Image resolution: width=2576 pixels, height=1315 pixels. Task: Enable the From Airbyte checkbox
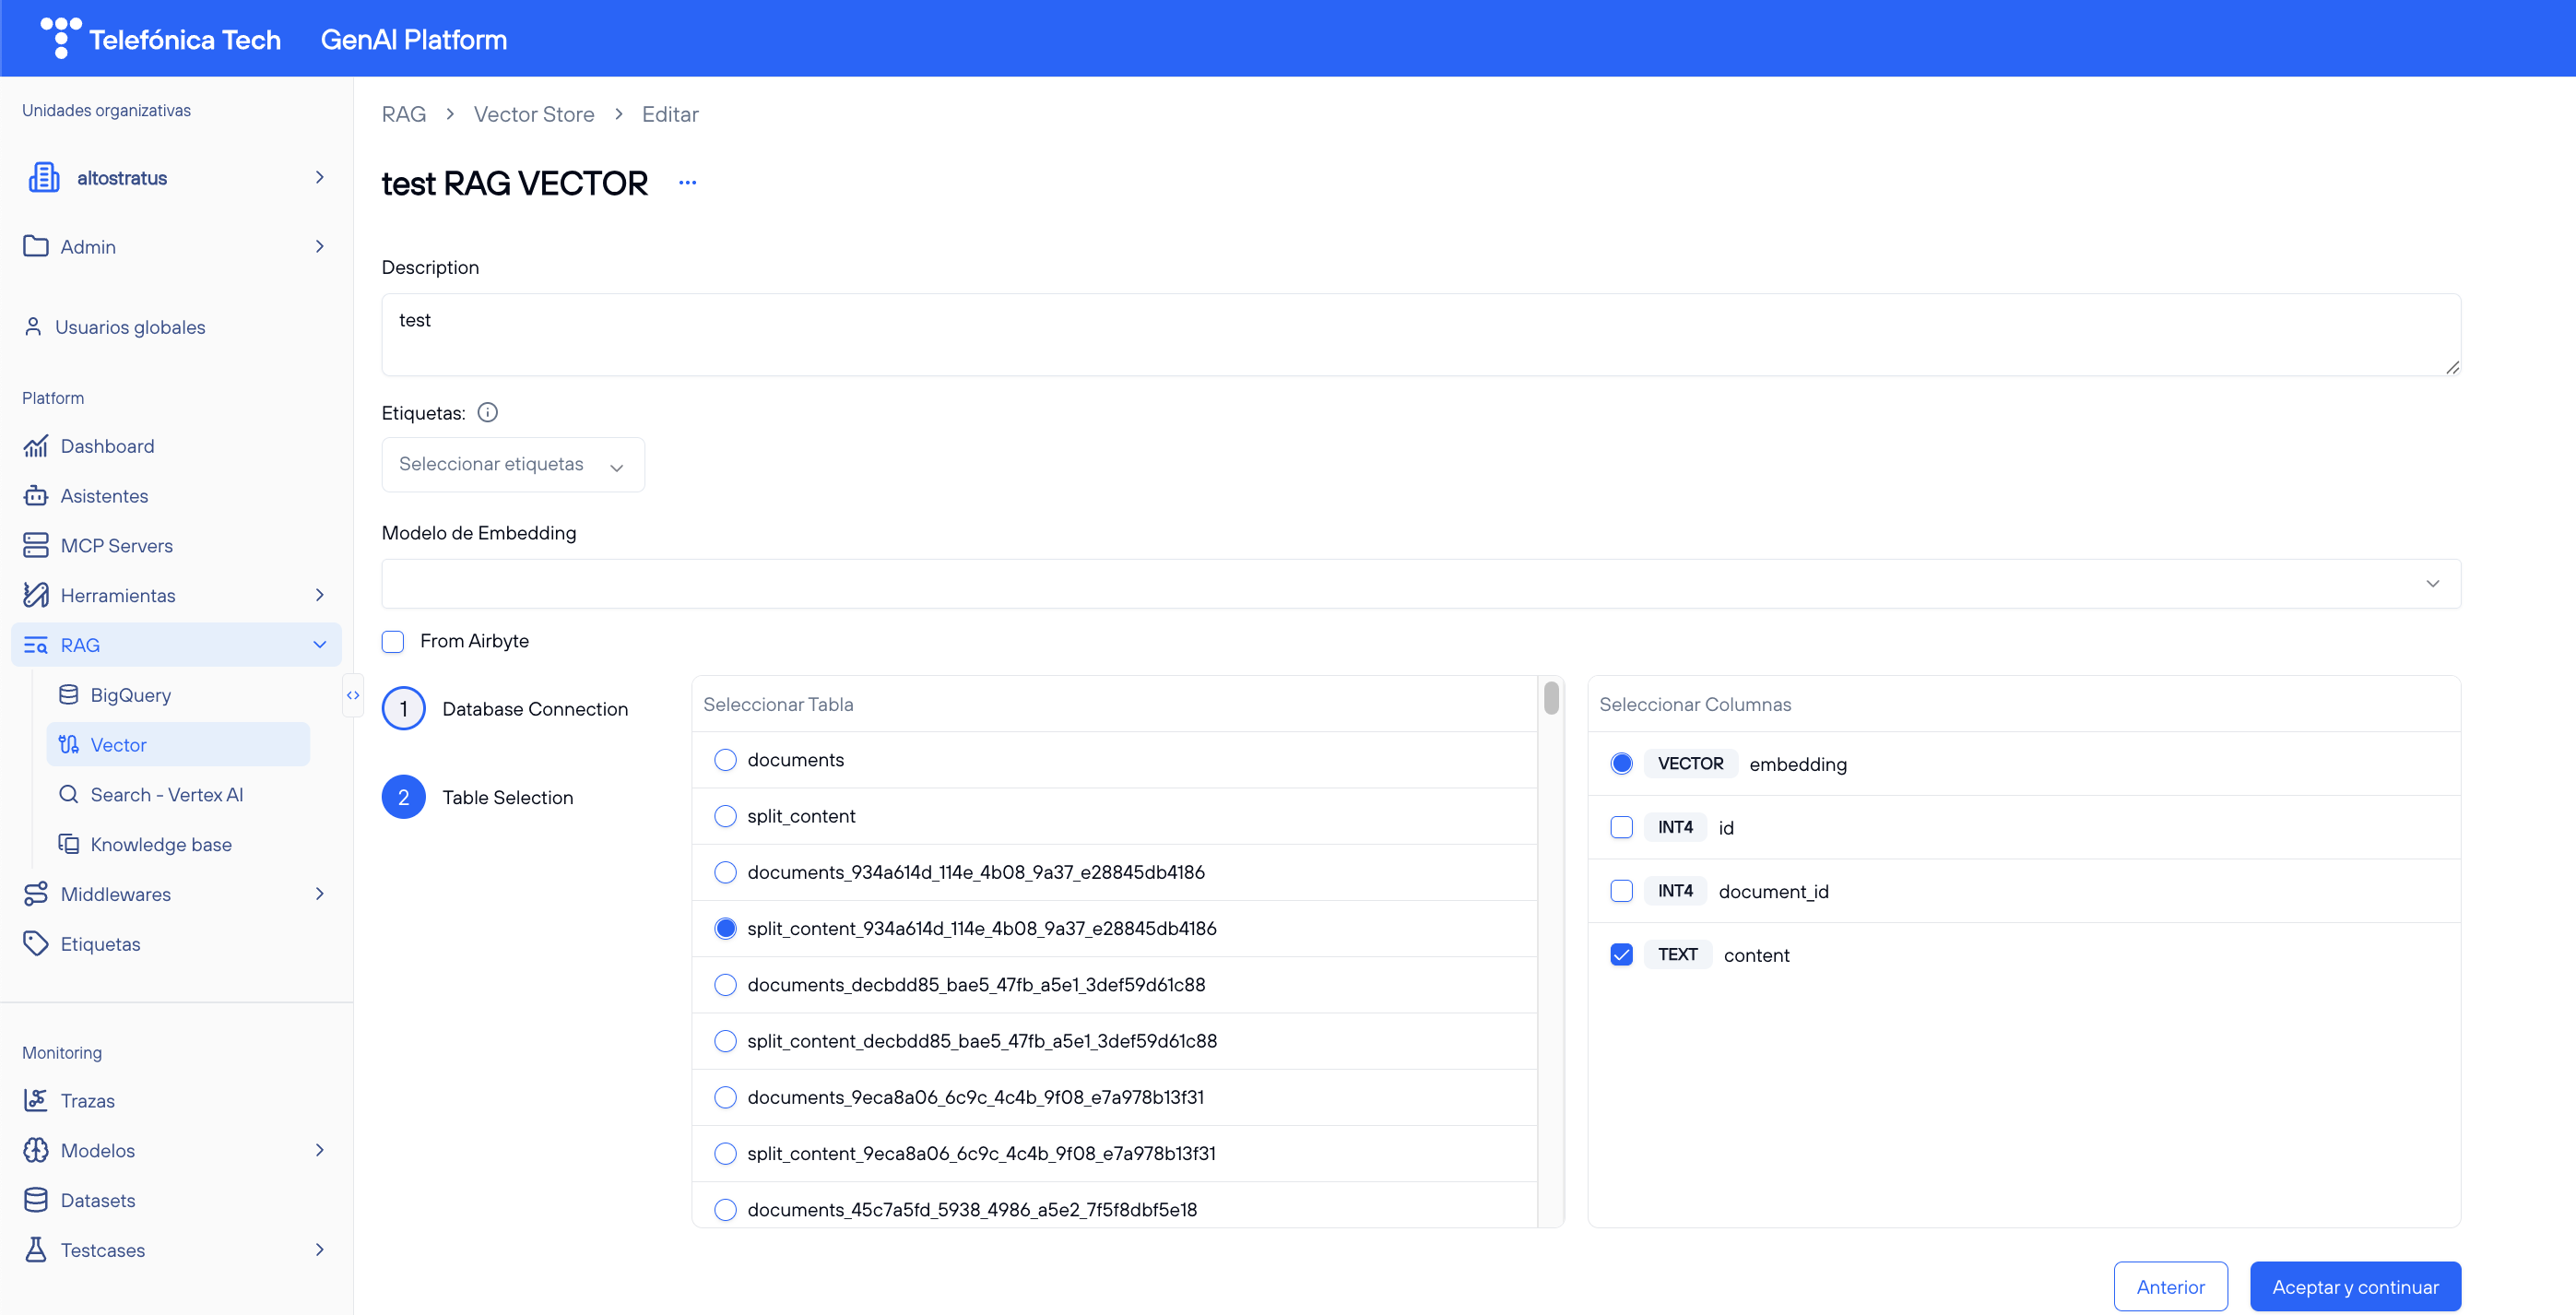[393, 641]
